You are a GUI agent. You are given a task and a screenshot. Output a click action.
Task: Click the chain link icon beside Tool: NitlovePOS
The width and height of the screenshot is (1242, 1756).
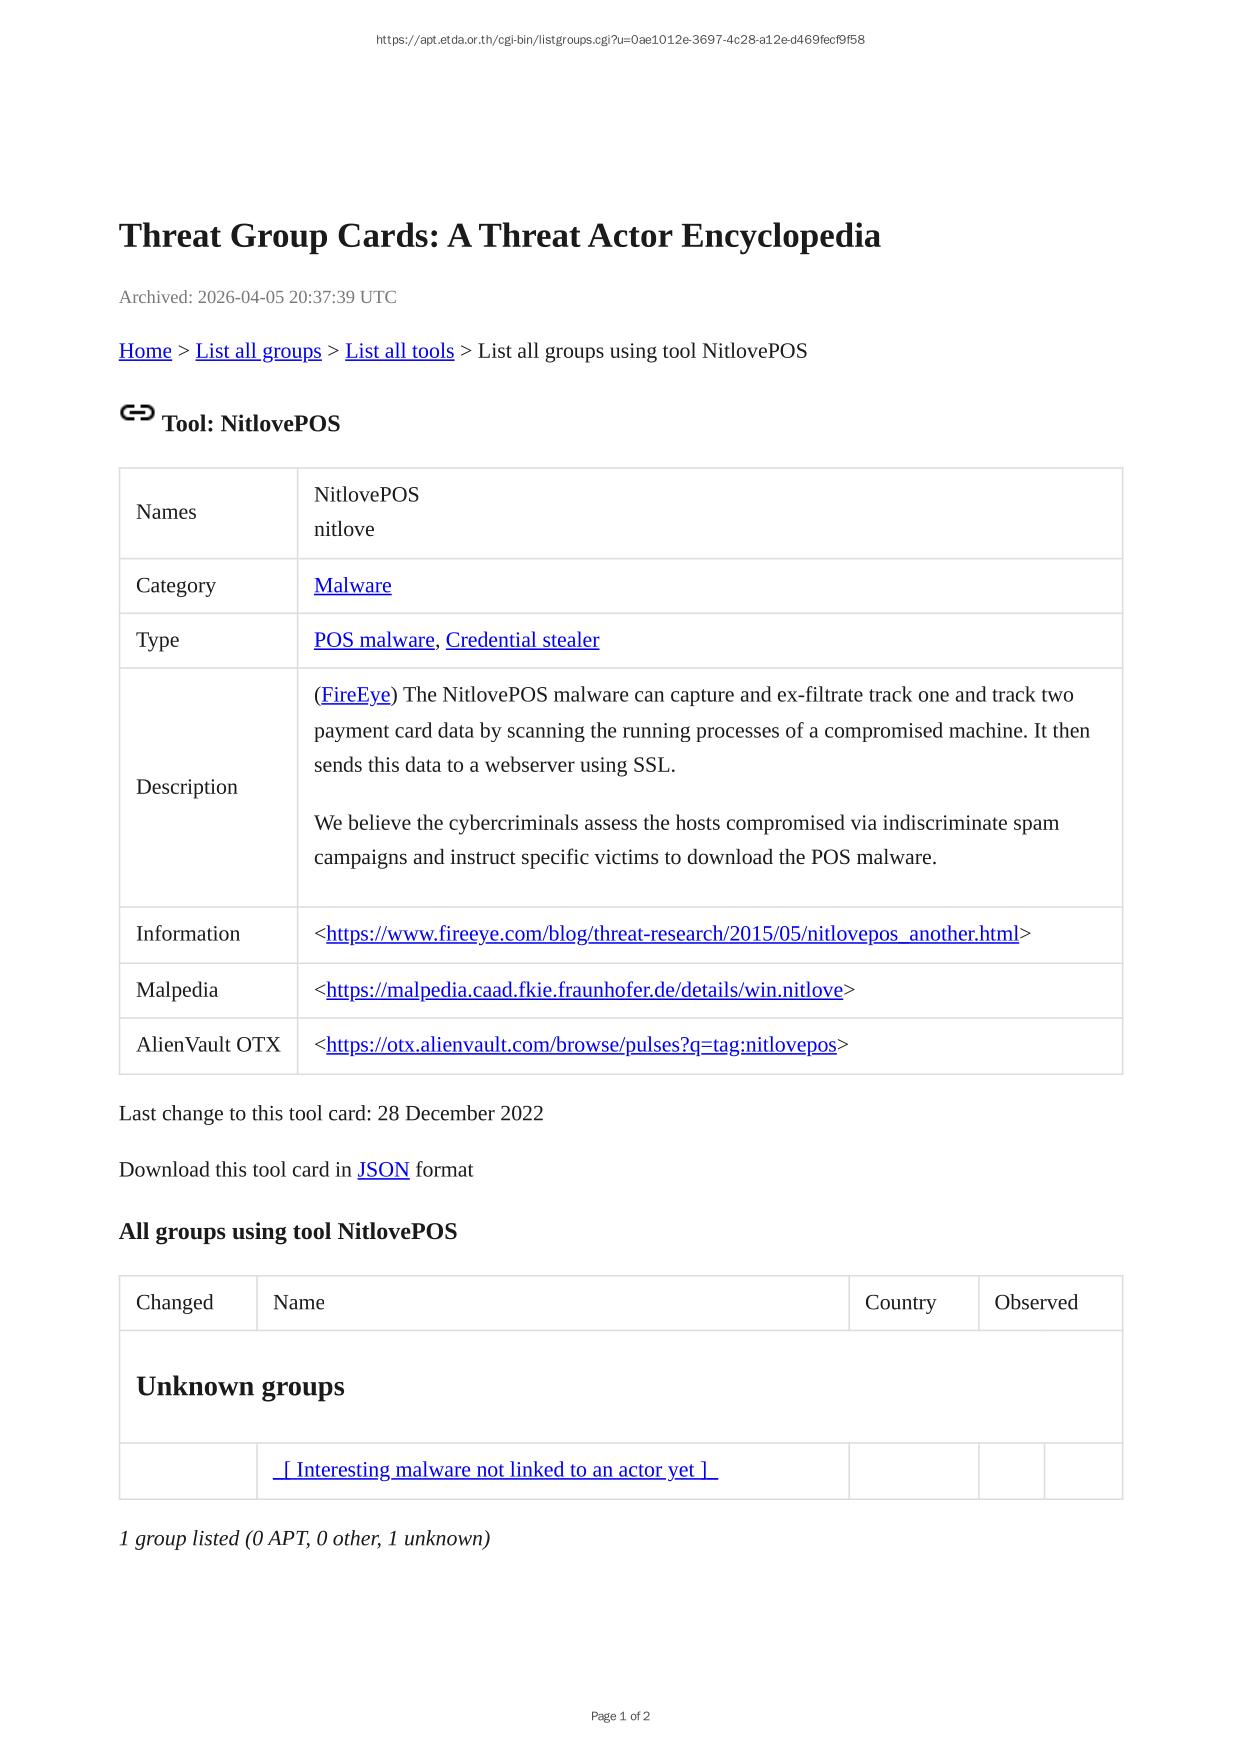(137, 413)
